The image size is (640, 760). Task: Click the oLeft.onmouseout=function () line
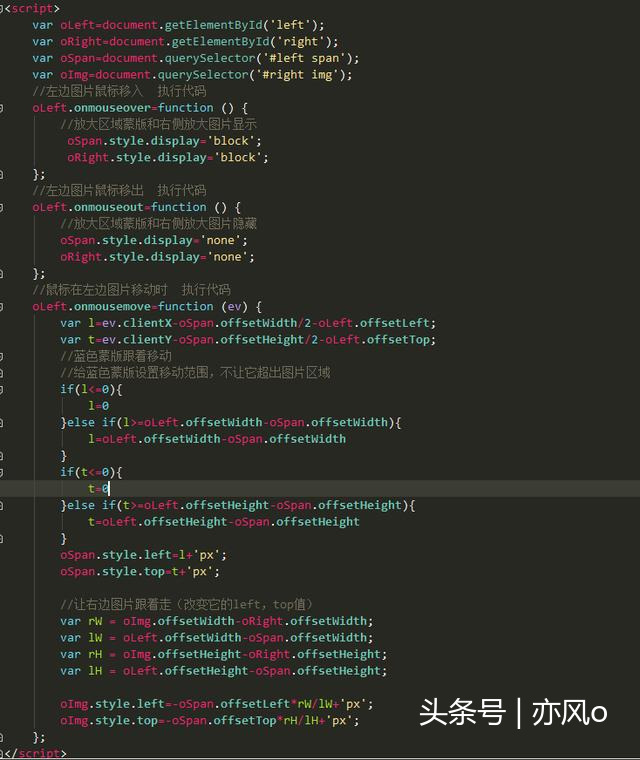coord(137,207)
